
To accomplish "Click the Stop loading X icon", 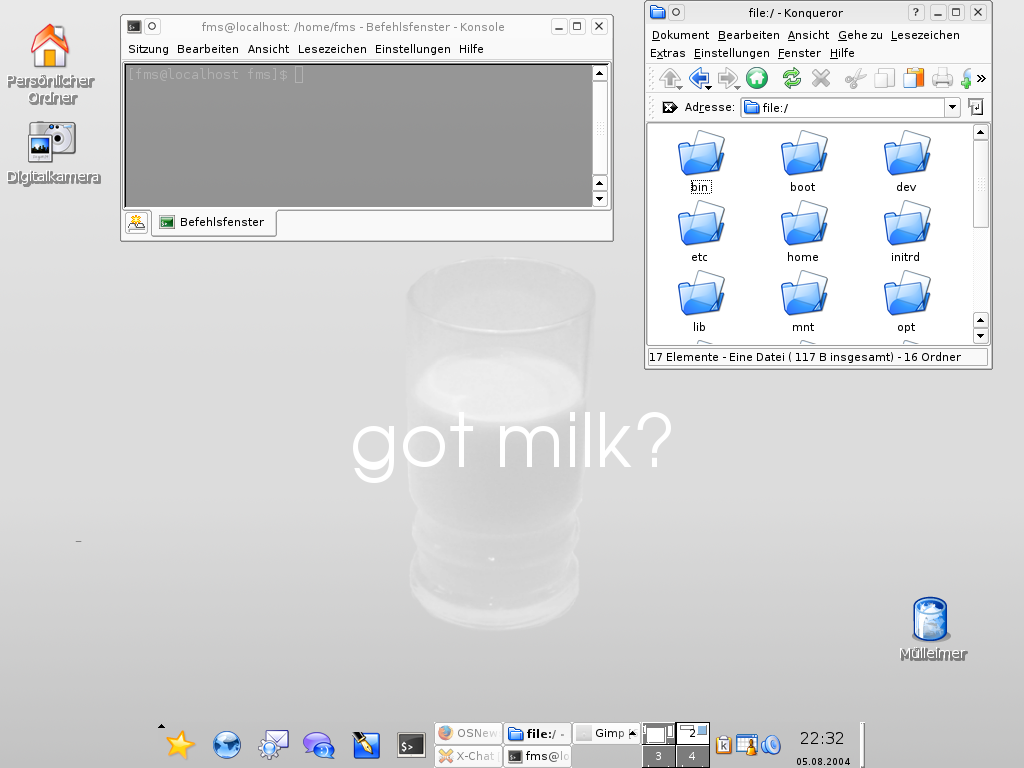I will pyautogui.click(x=821, y=78).
